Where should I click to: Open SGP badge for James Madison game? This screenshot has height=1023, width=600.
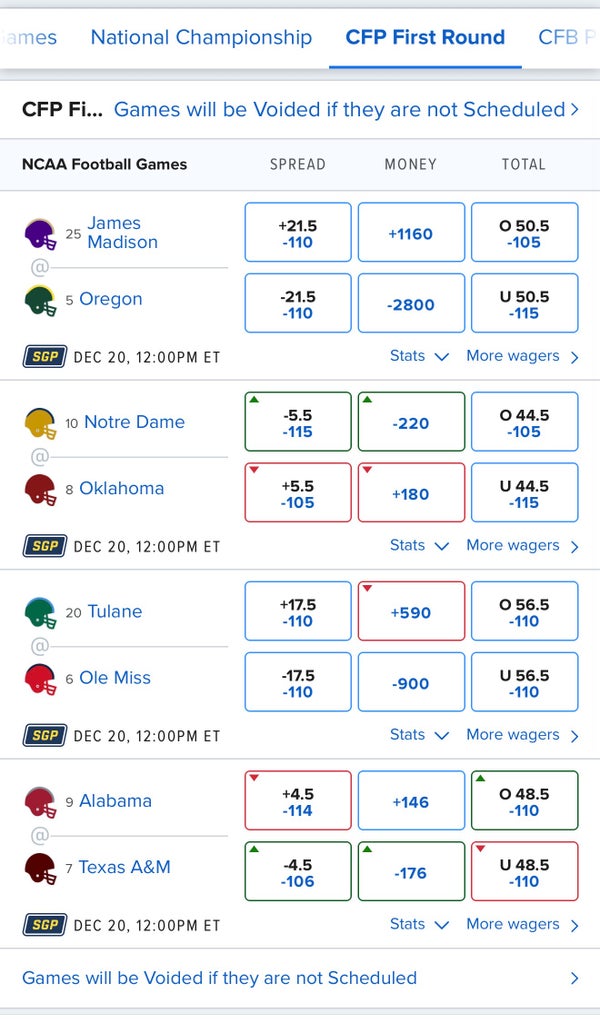(x=44, y=357)
